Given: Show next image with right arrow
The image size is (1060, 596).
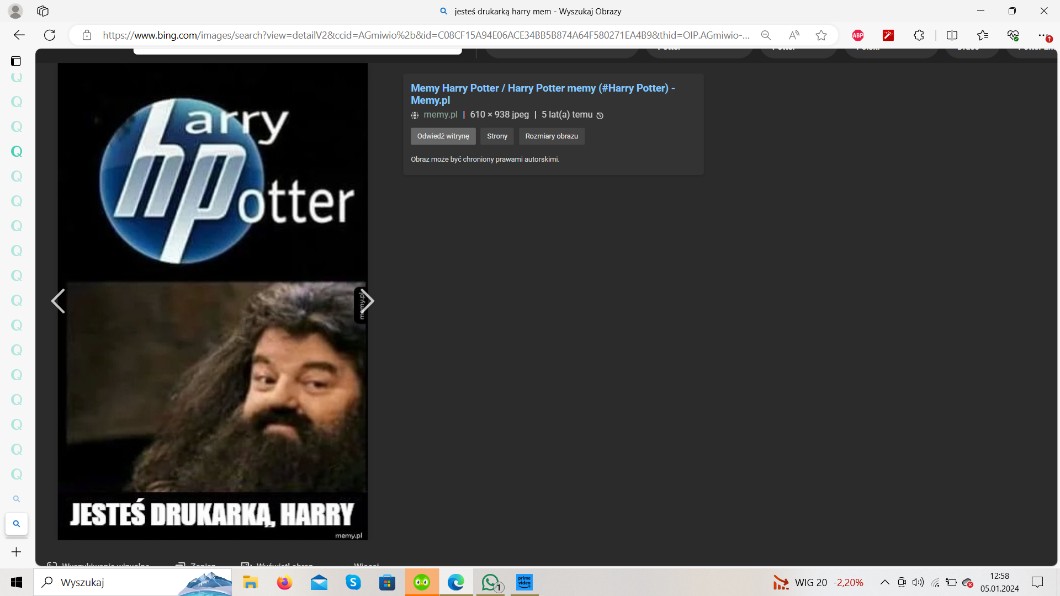Looking at the screenshot, I should 367,301.
